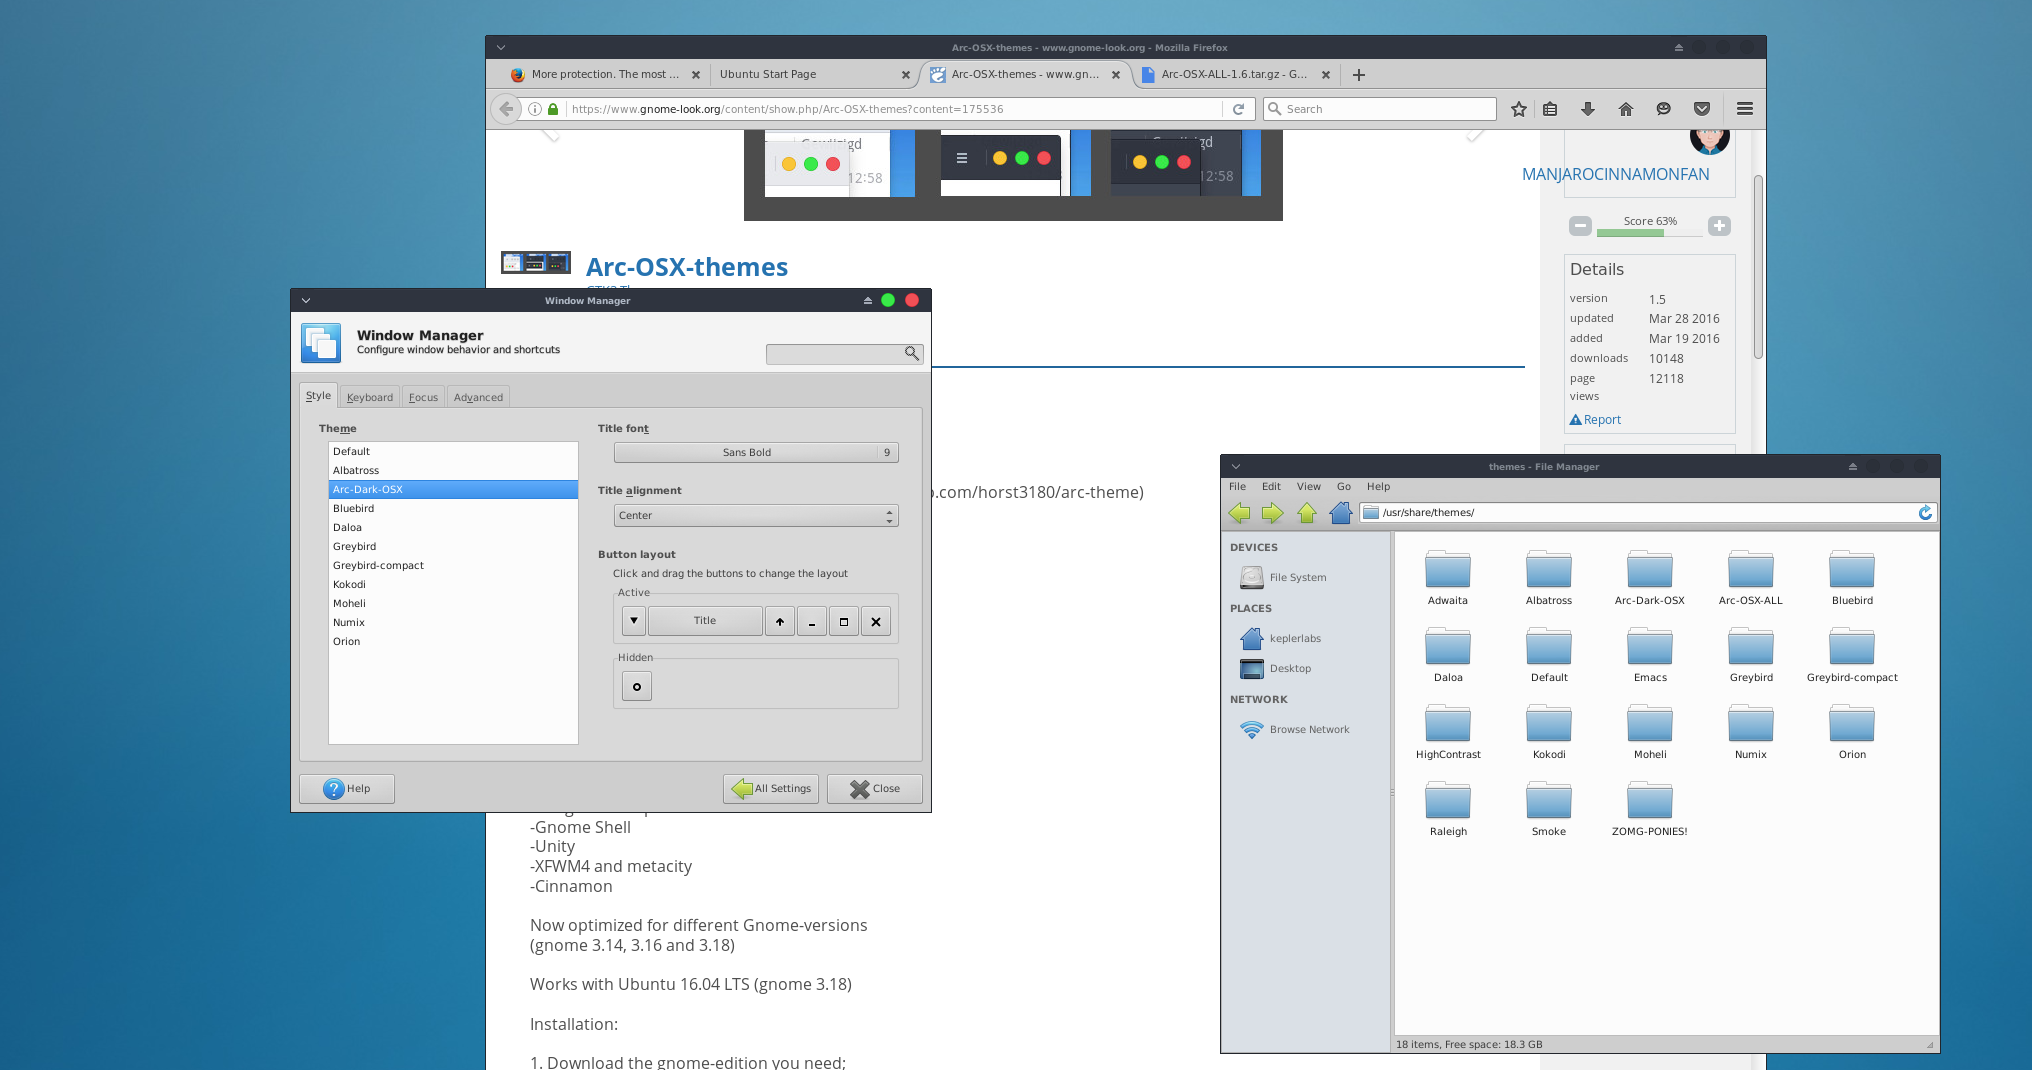The image size is (2032, 1070).
Task: Vote up using the plus score button
Action: click(x=1719, y=226)
